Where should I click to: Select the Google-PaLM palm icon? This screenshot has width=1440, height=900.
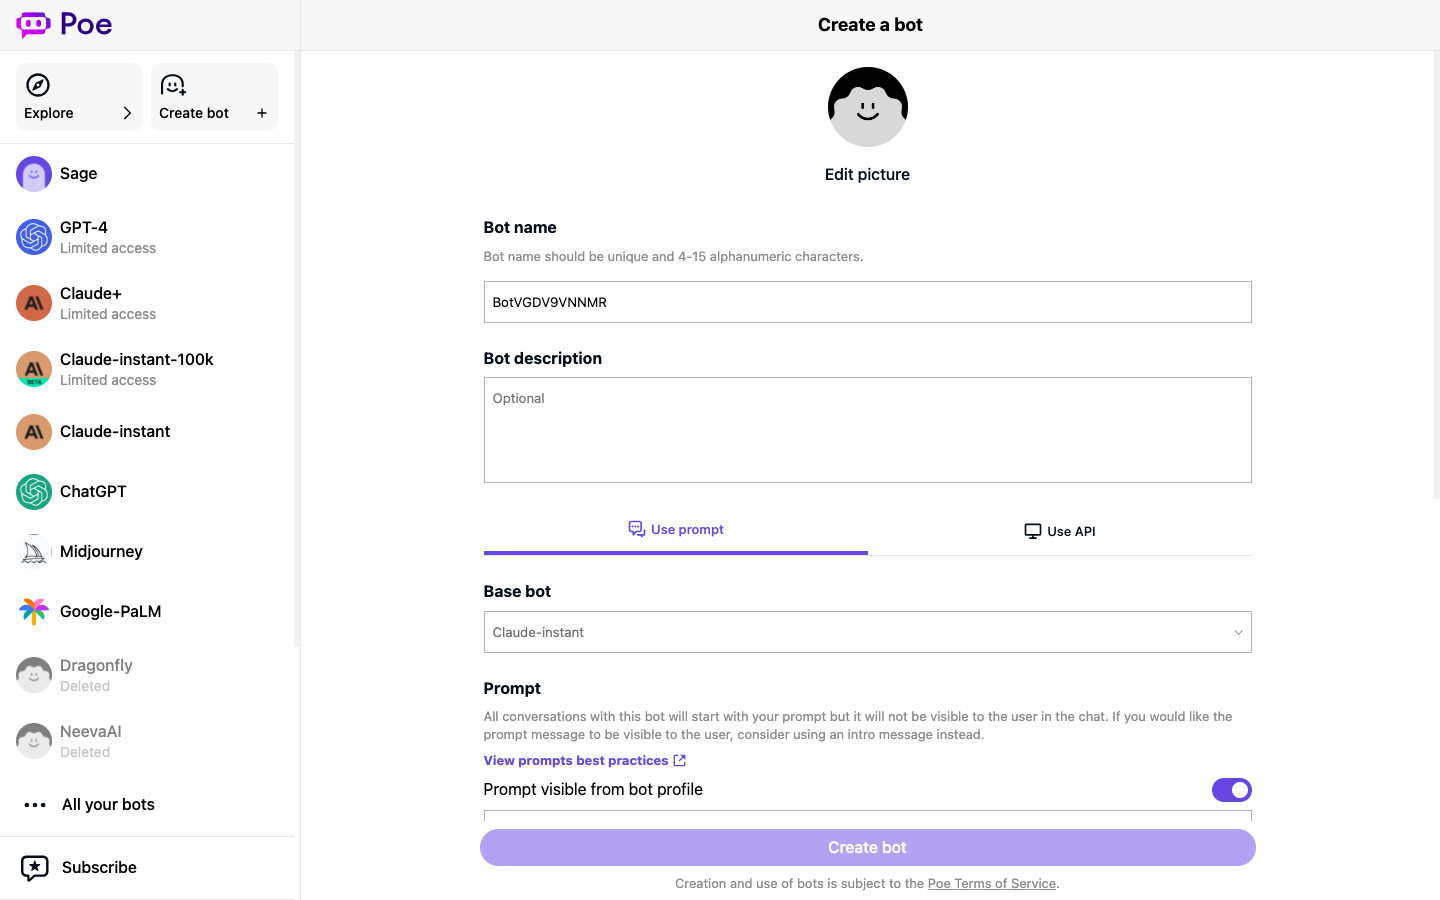[x=34, y=612]
